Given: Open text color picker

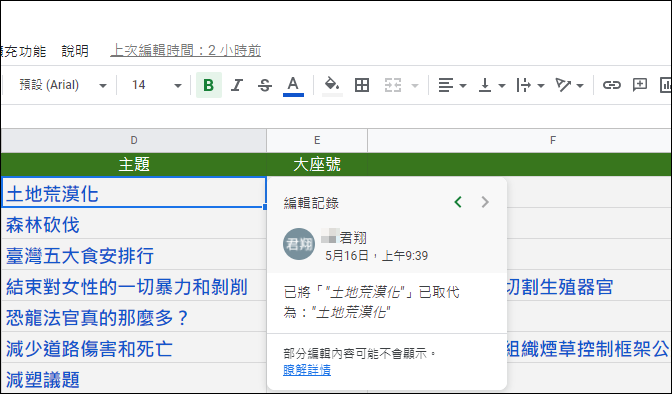Looking at the screenshot, I should click(293, 85).
